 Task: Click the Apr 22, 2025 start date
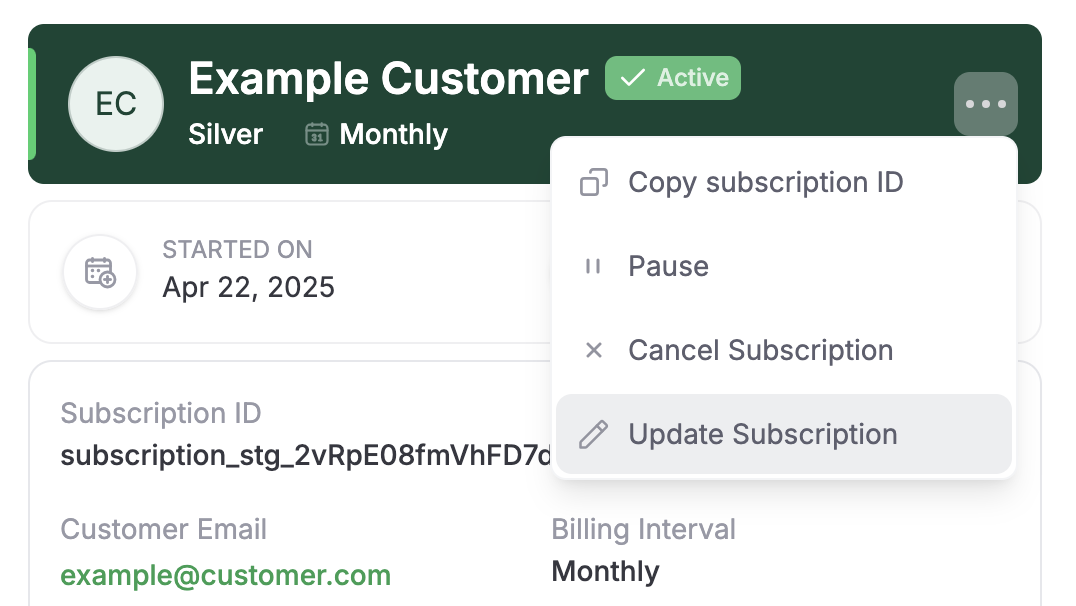(x=248, y=288)
